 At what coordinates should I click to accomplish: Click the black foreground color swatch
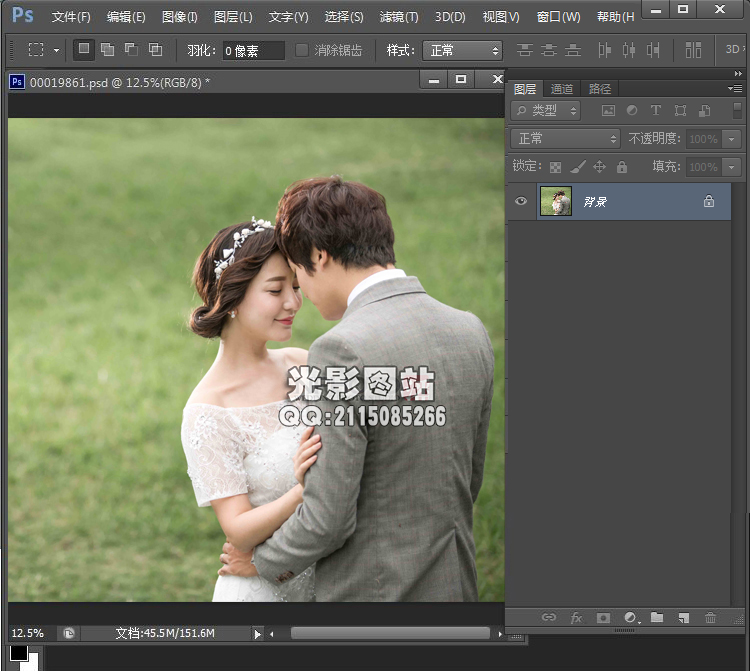(x=18, y=652)
